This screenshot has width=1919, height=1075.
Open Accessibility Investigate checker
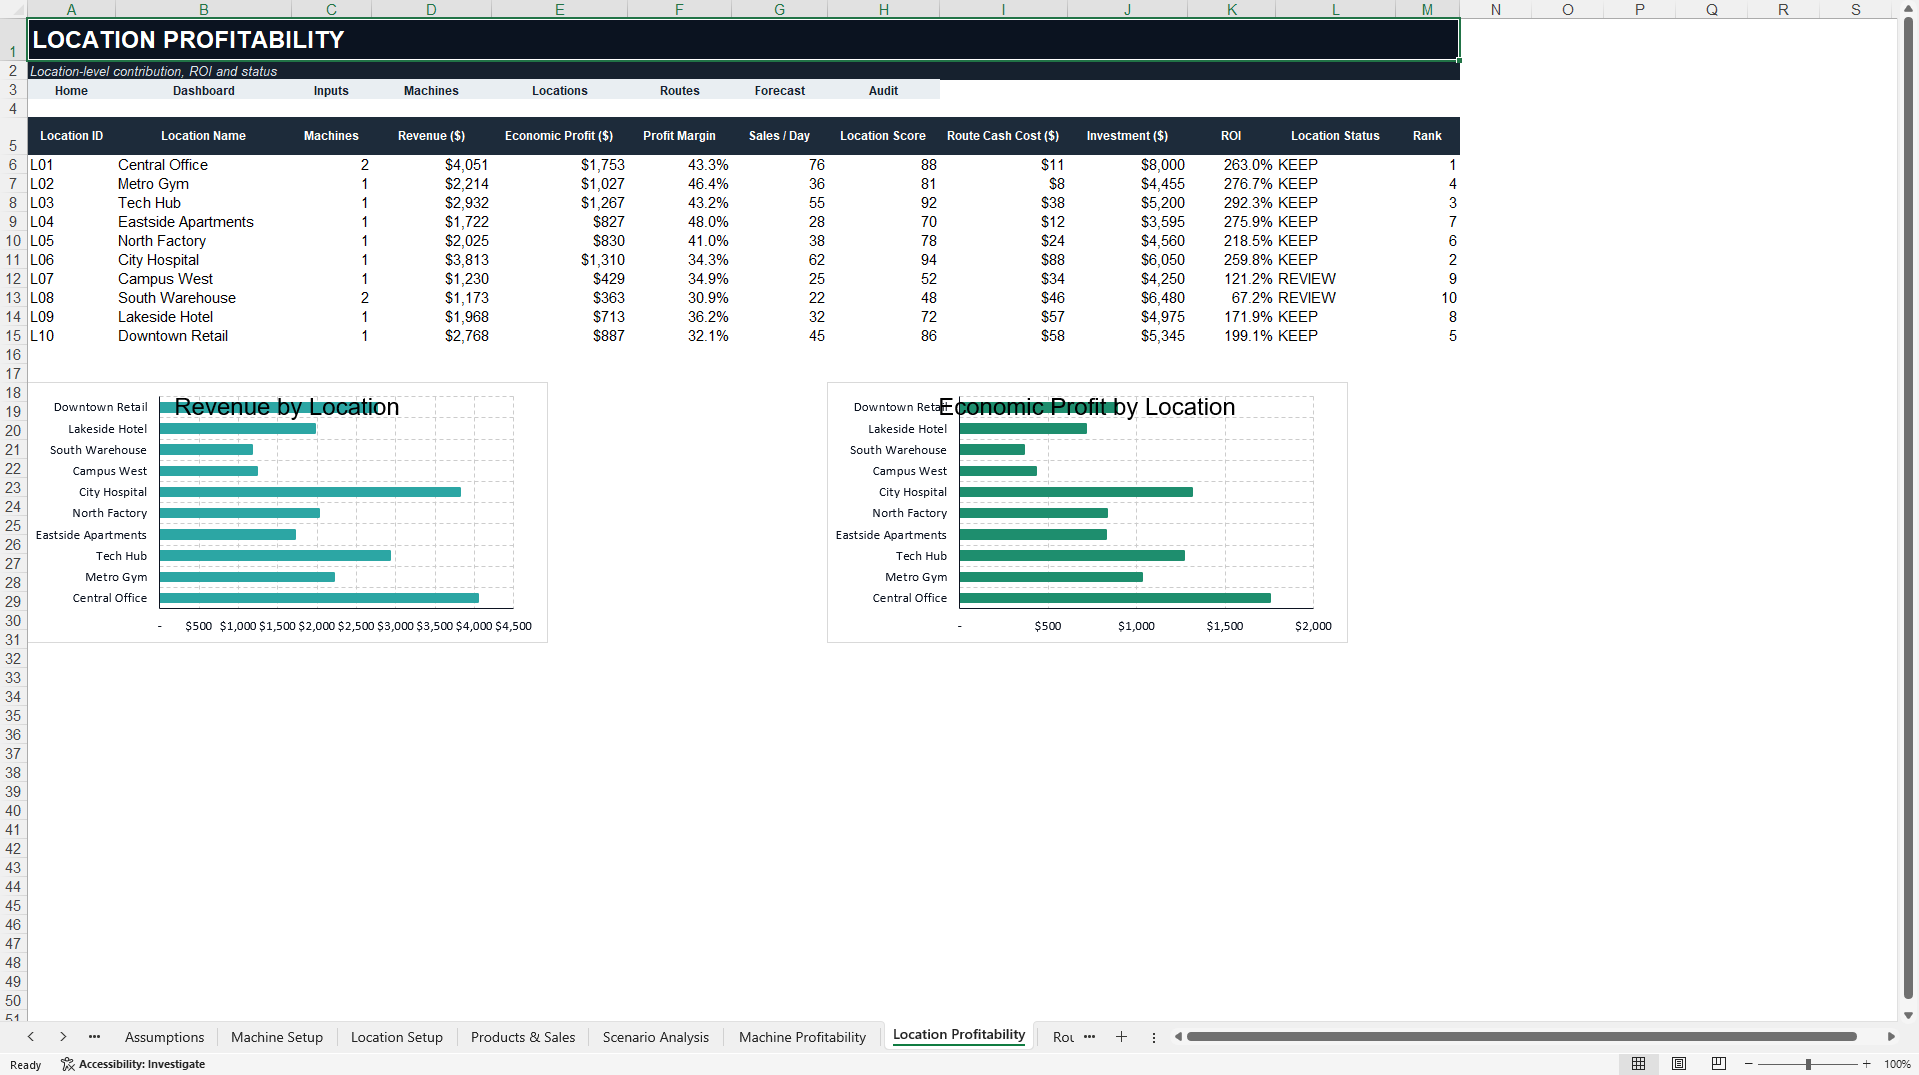point(133,1064)
